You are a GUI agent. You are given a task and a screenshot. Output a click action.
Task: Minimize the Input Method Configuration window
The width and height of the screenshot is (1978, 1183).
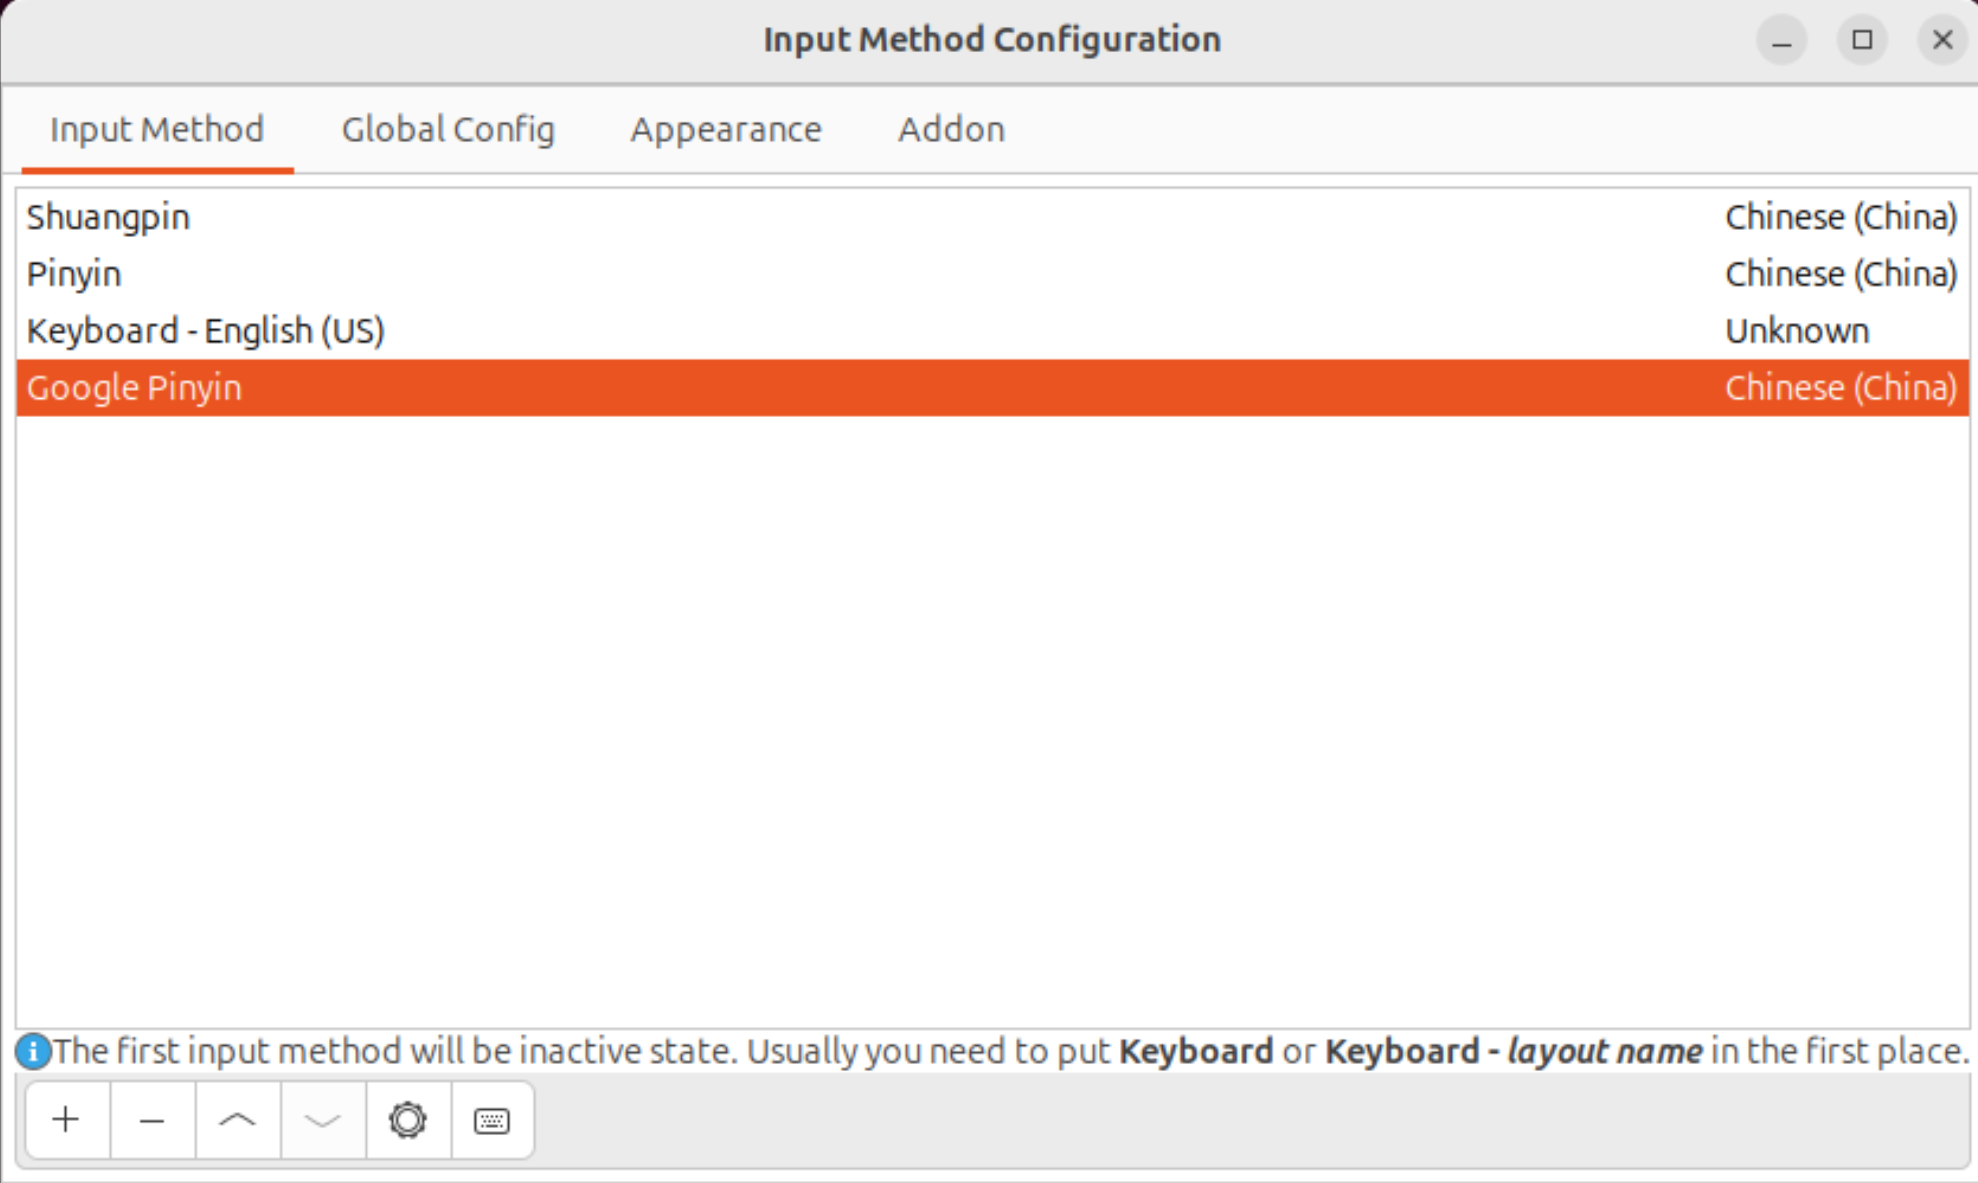(x=1781, y=40)
